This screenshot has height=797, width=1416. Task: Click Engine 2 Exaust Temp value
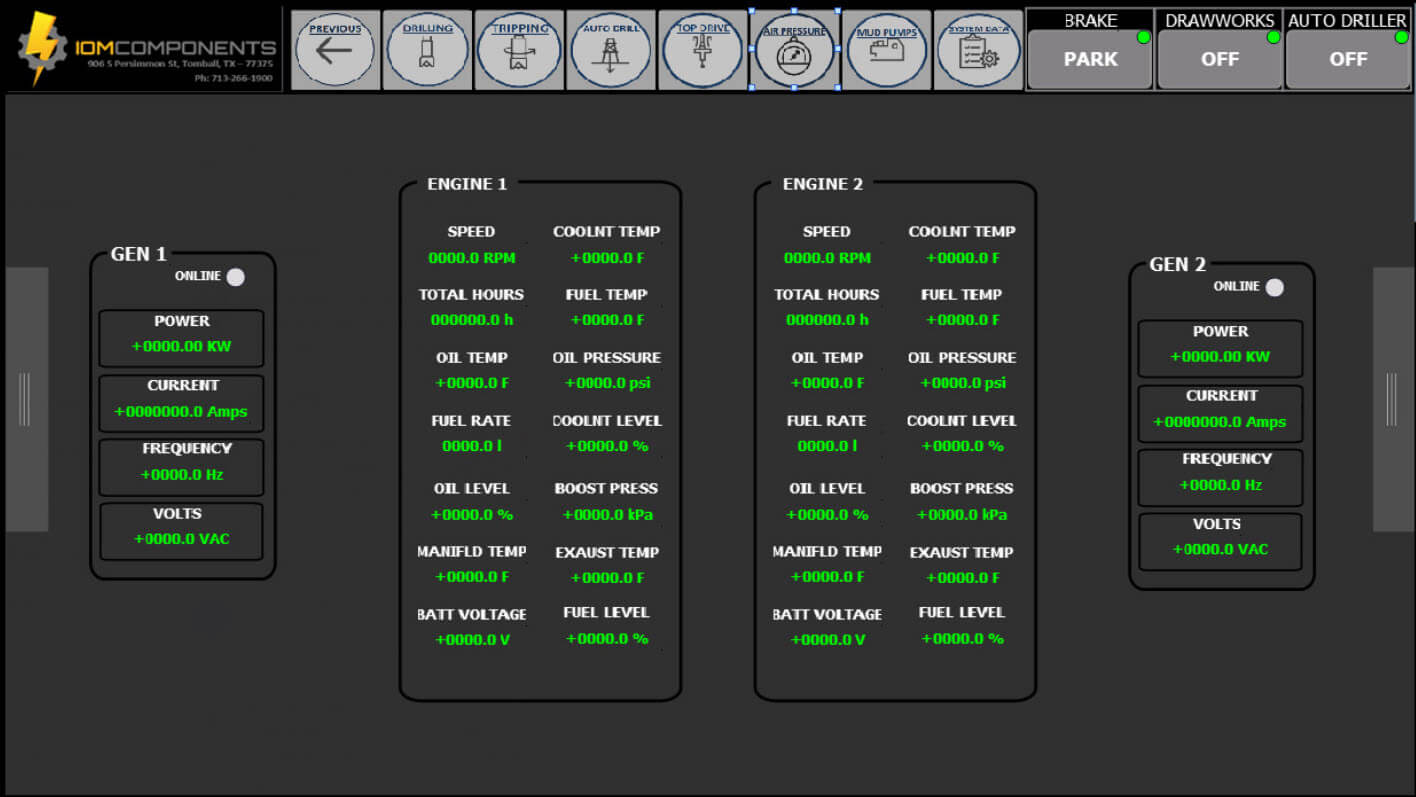tap(962, 578)
